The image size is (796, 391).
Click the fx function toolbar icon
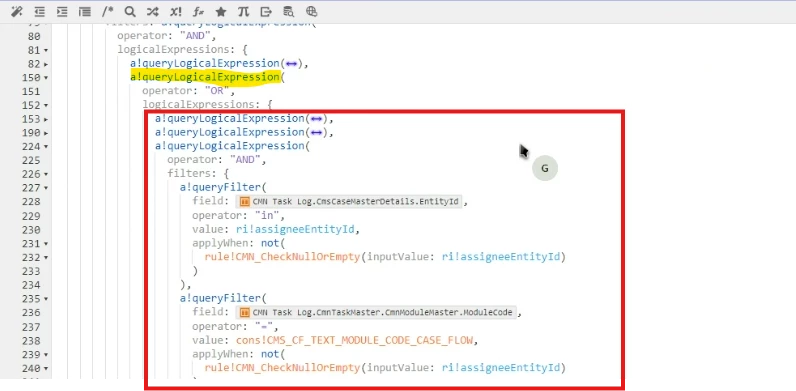tap(198, 12)
